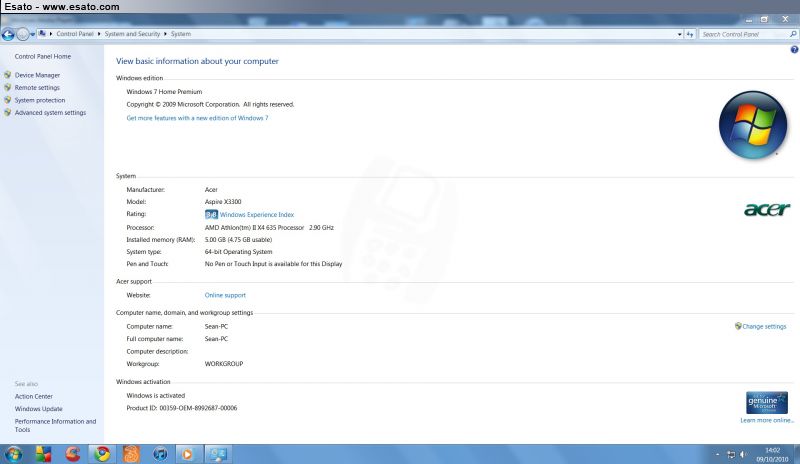Click the shield icon next to Remote settings
Screen dimensions: 800x464
tap(8, 87)
